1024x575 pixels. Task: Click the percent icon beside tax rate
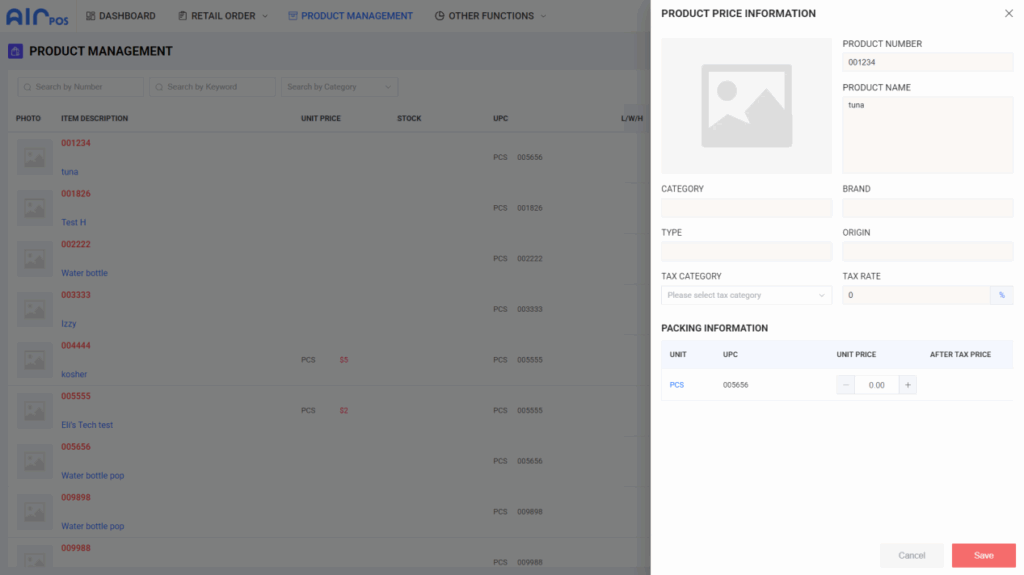pyautogui.click(x=1001, y=295)
